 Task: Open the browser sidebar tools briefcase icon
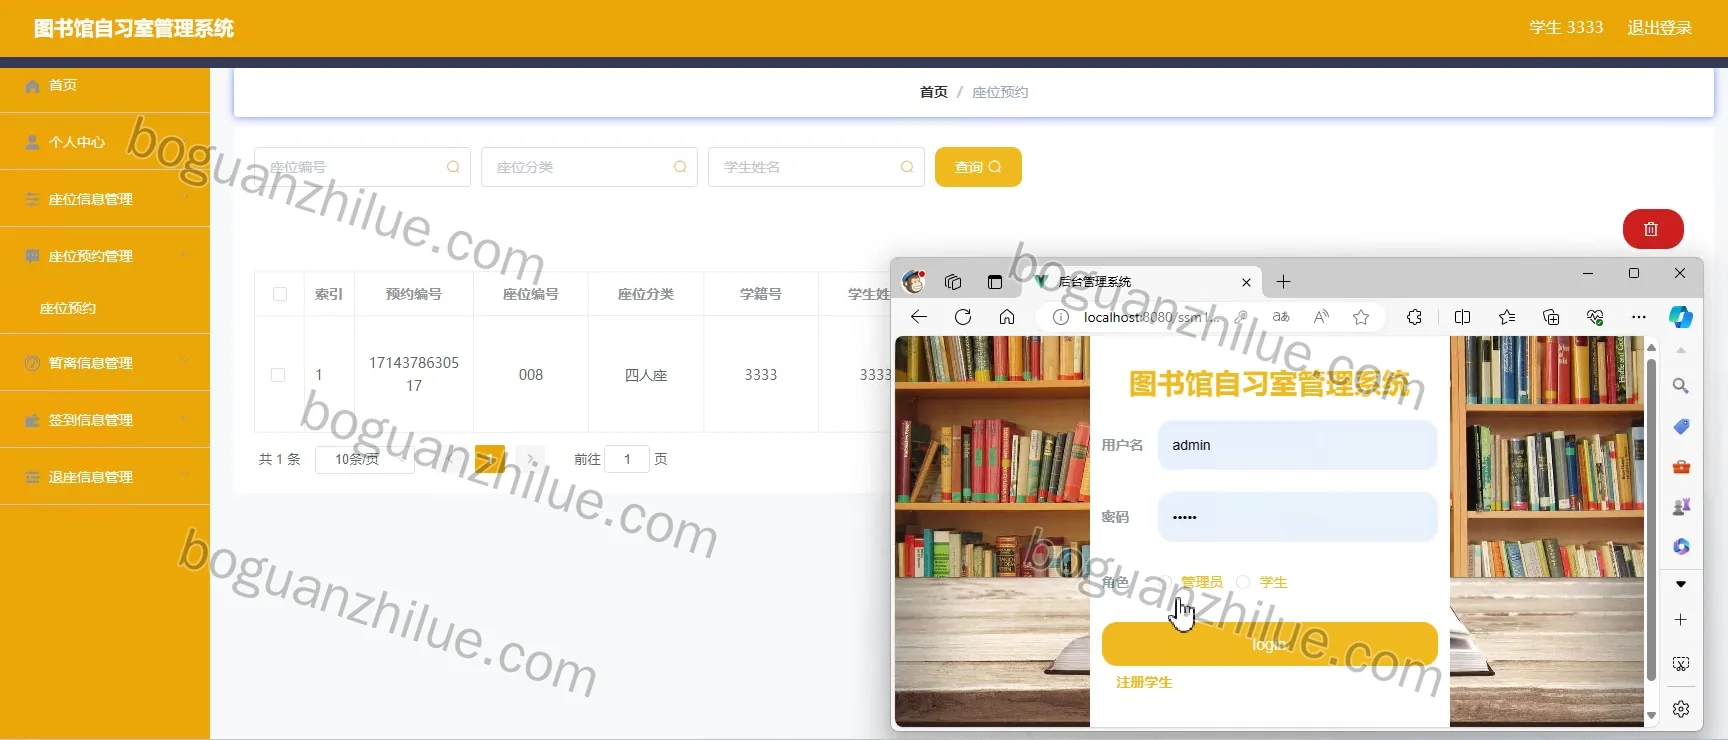(1681, 467)
